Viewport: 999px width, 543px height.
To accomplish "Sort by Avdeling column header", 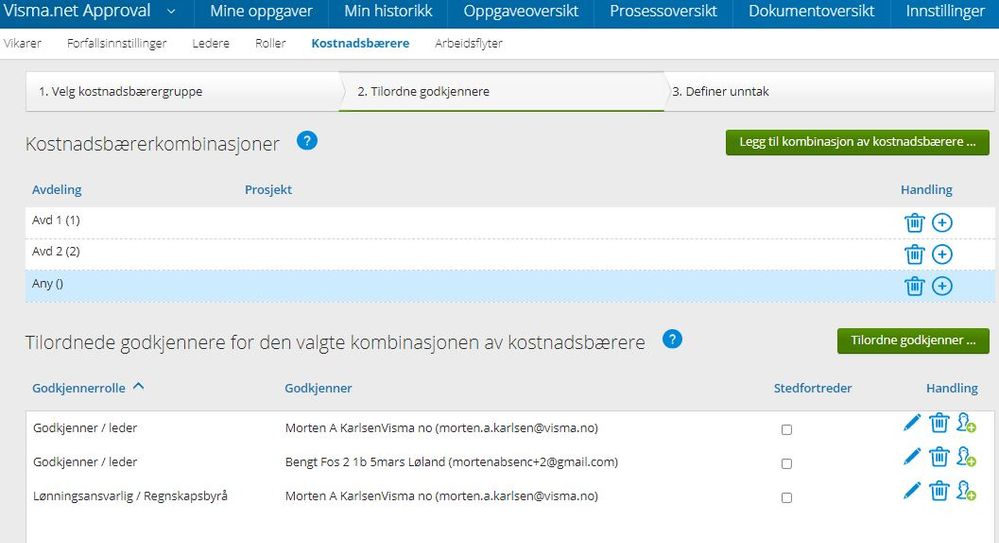I will tap(57, 189).
